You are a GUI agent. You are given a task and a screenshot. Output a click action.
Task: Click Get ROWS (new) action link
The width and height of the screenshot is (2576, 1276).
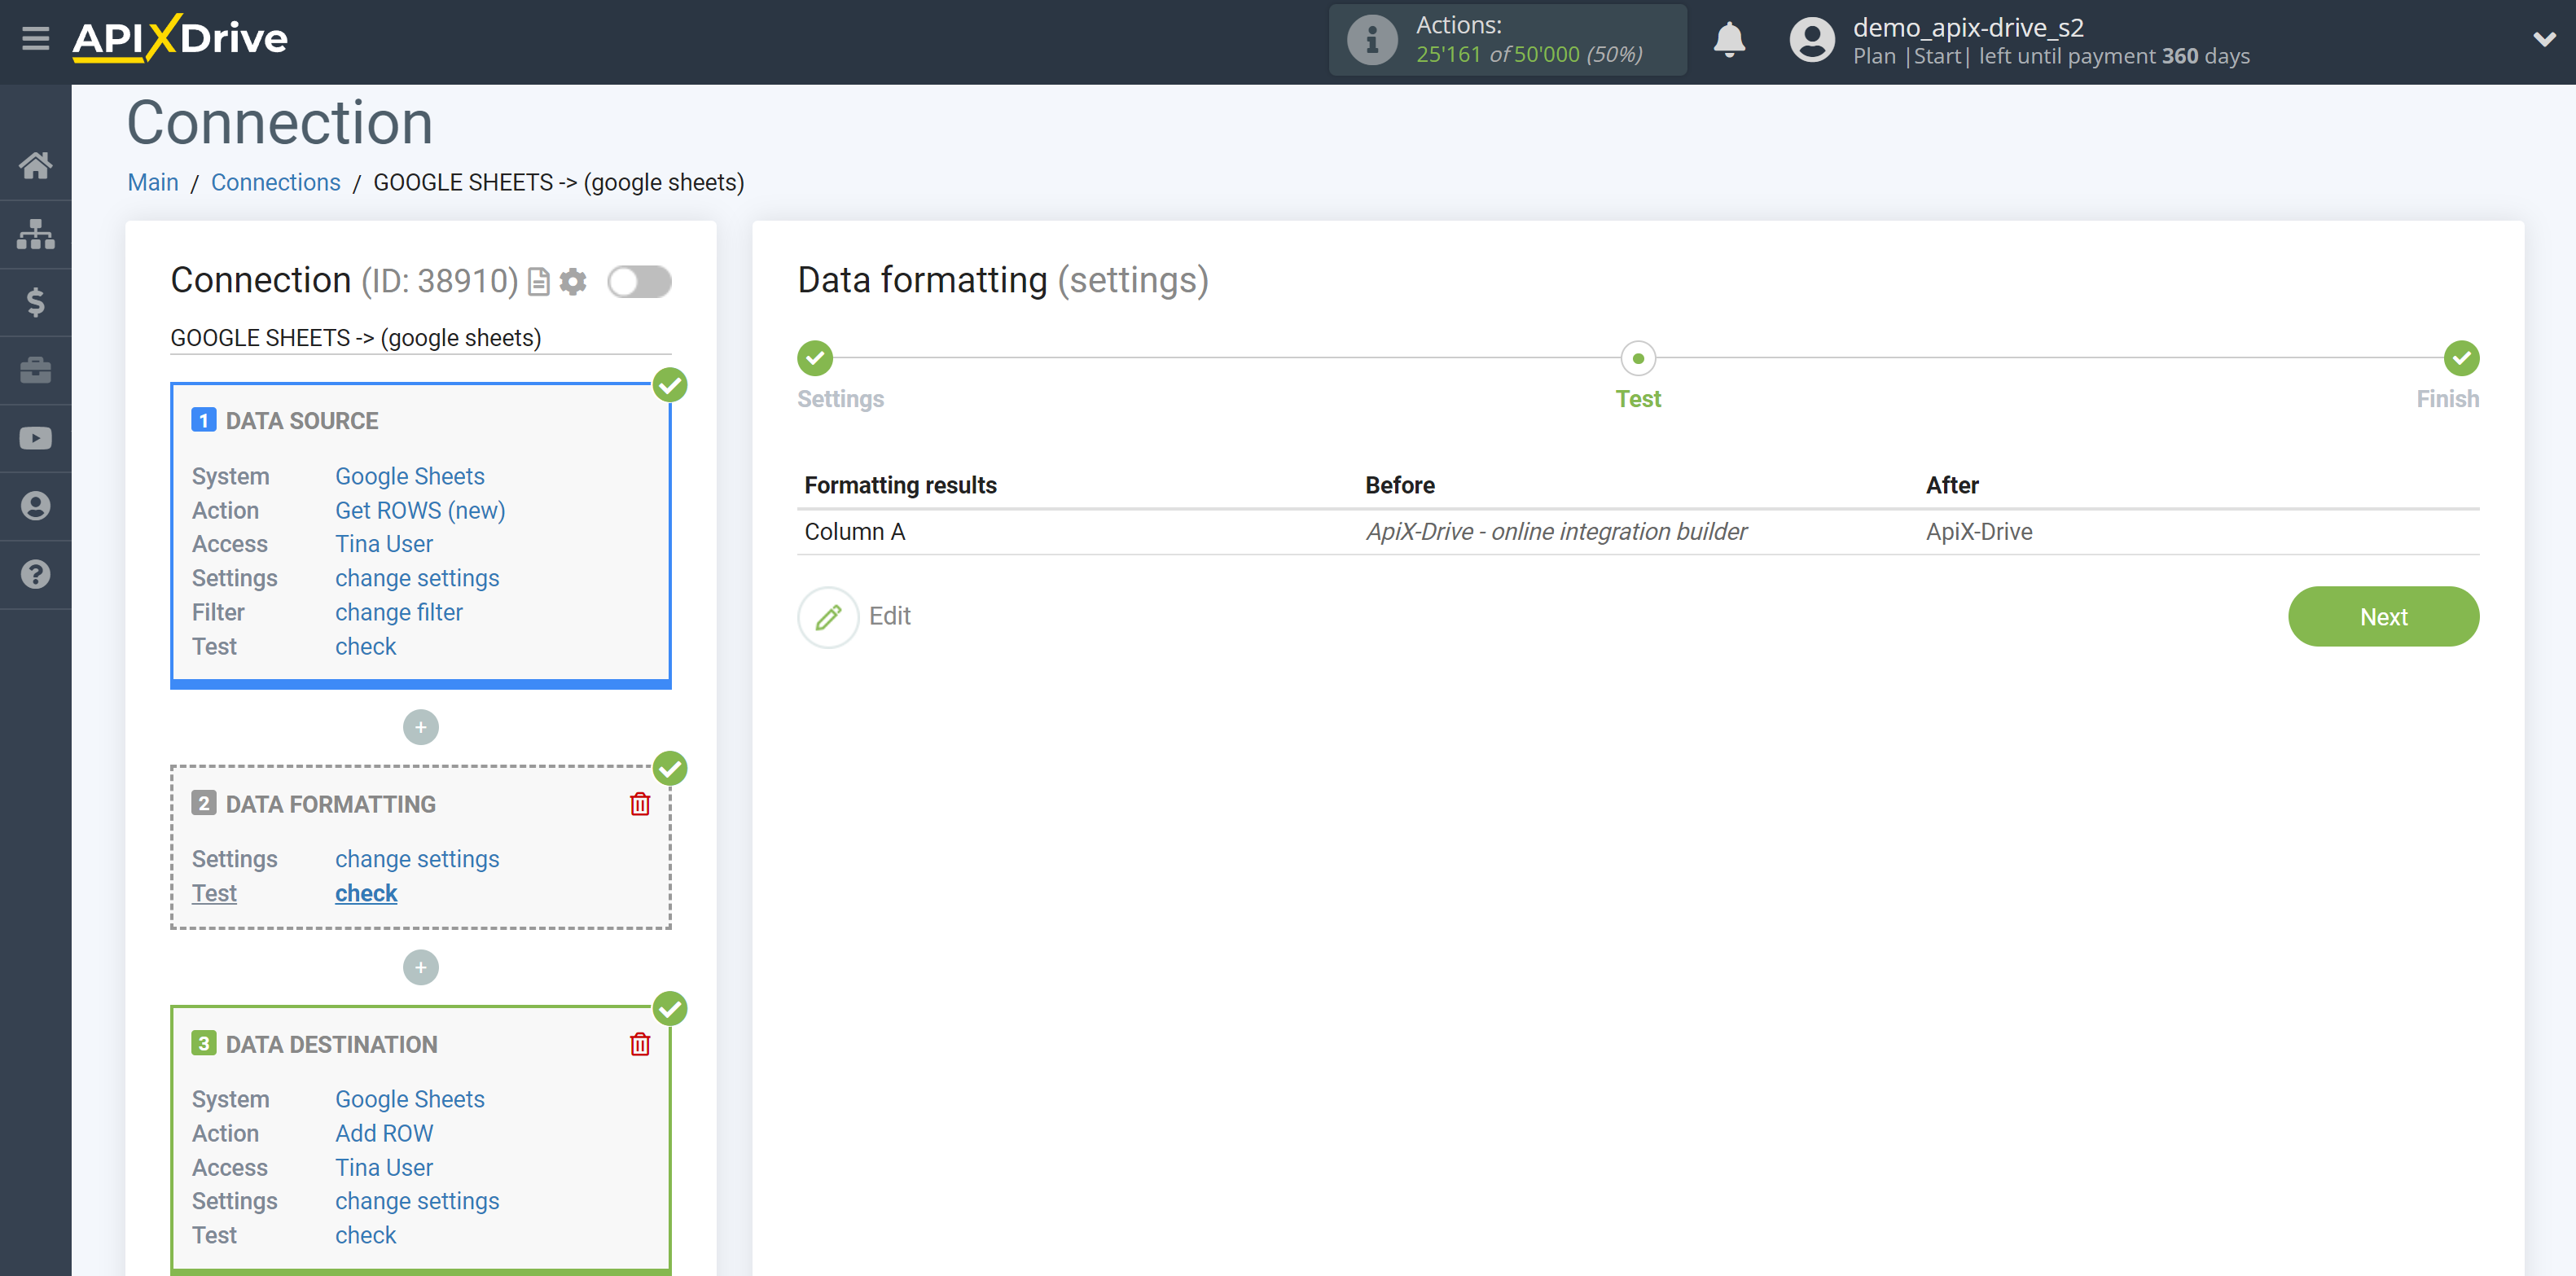[x=420, y=510]
